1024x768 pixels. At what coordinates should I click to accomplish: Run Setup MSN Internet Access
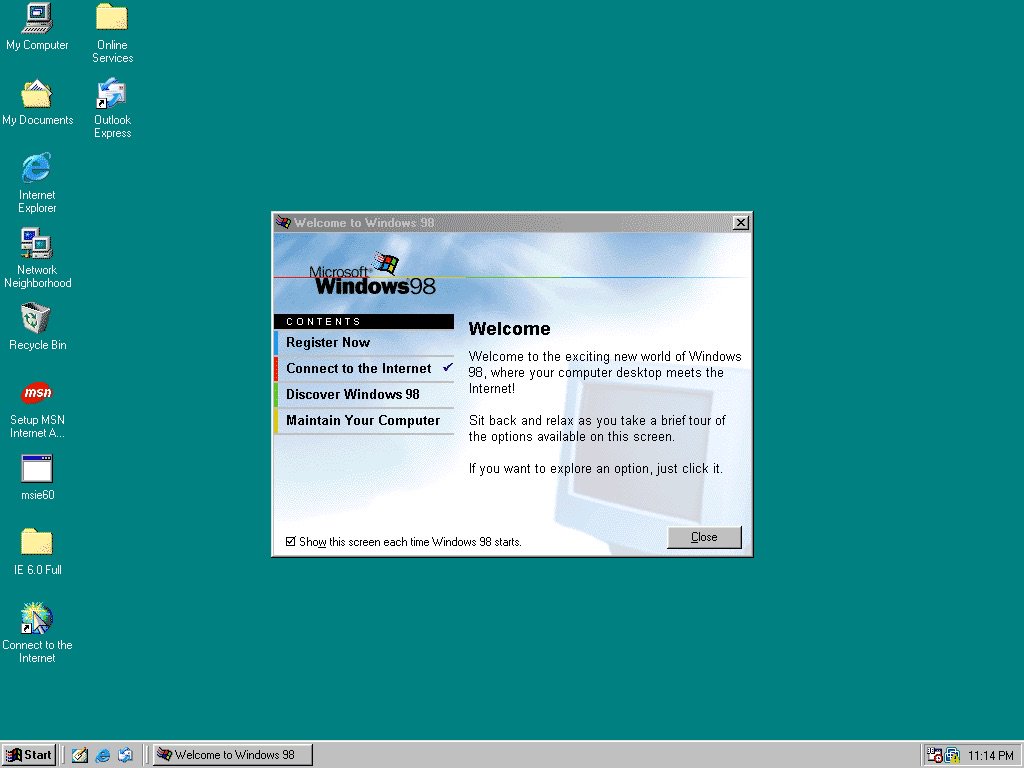coord(36,398)
